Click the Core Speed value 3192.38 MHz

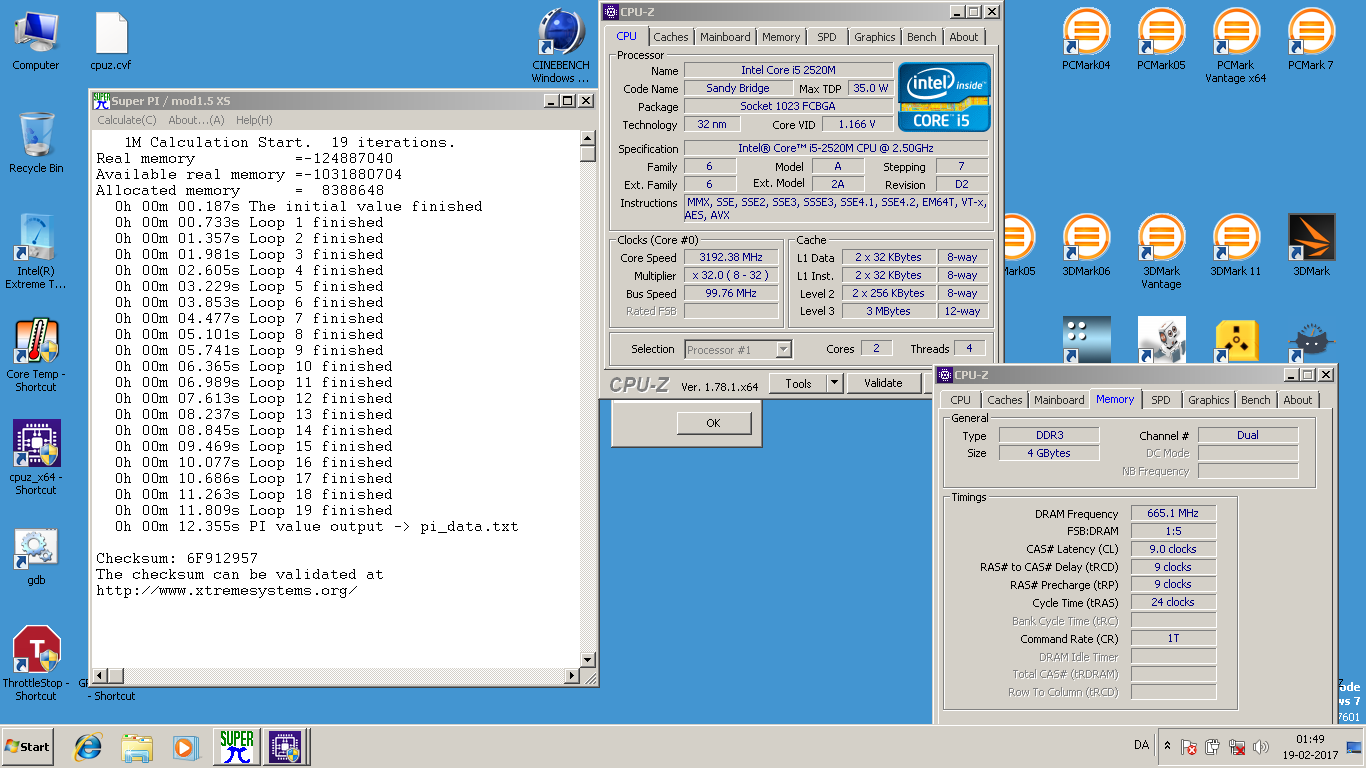(731, 257)
